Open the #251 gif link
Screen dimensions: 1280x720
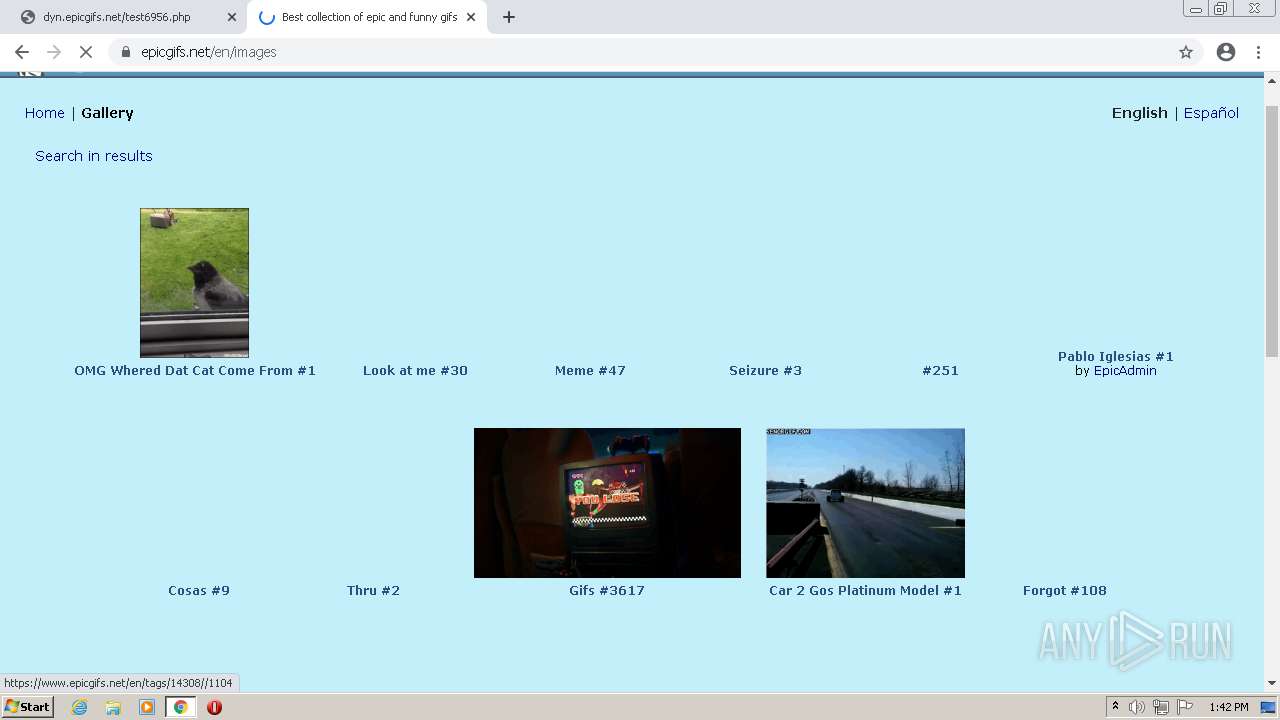(940, 371)
